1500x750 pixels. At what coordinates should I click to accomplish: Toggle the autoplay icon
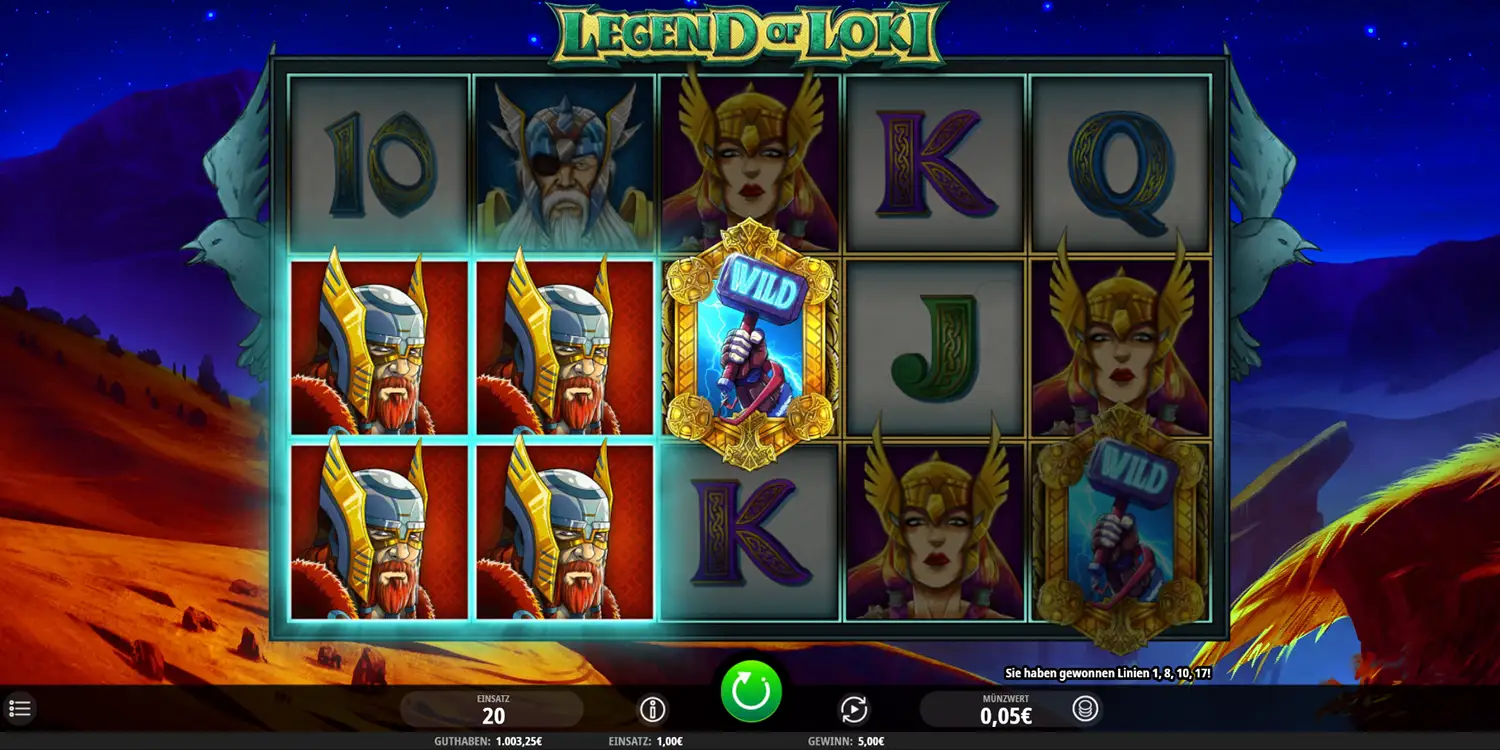[853, 710]
